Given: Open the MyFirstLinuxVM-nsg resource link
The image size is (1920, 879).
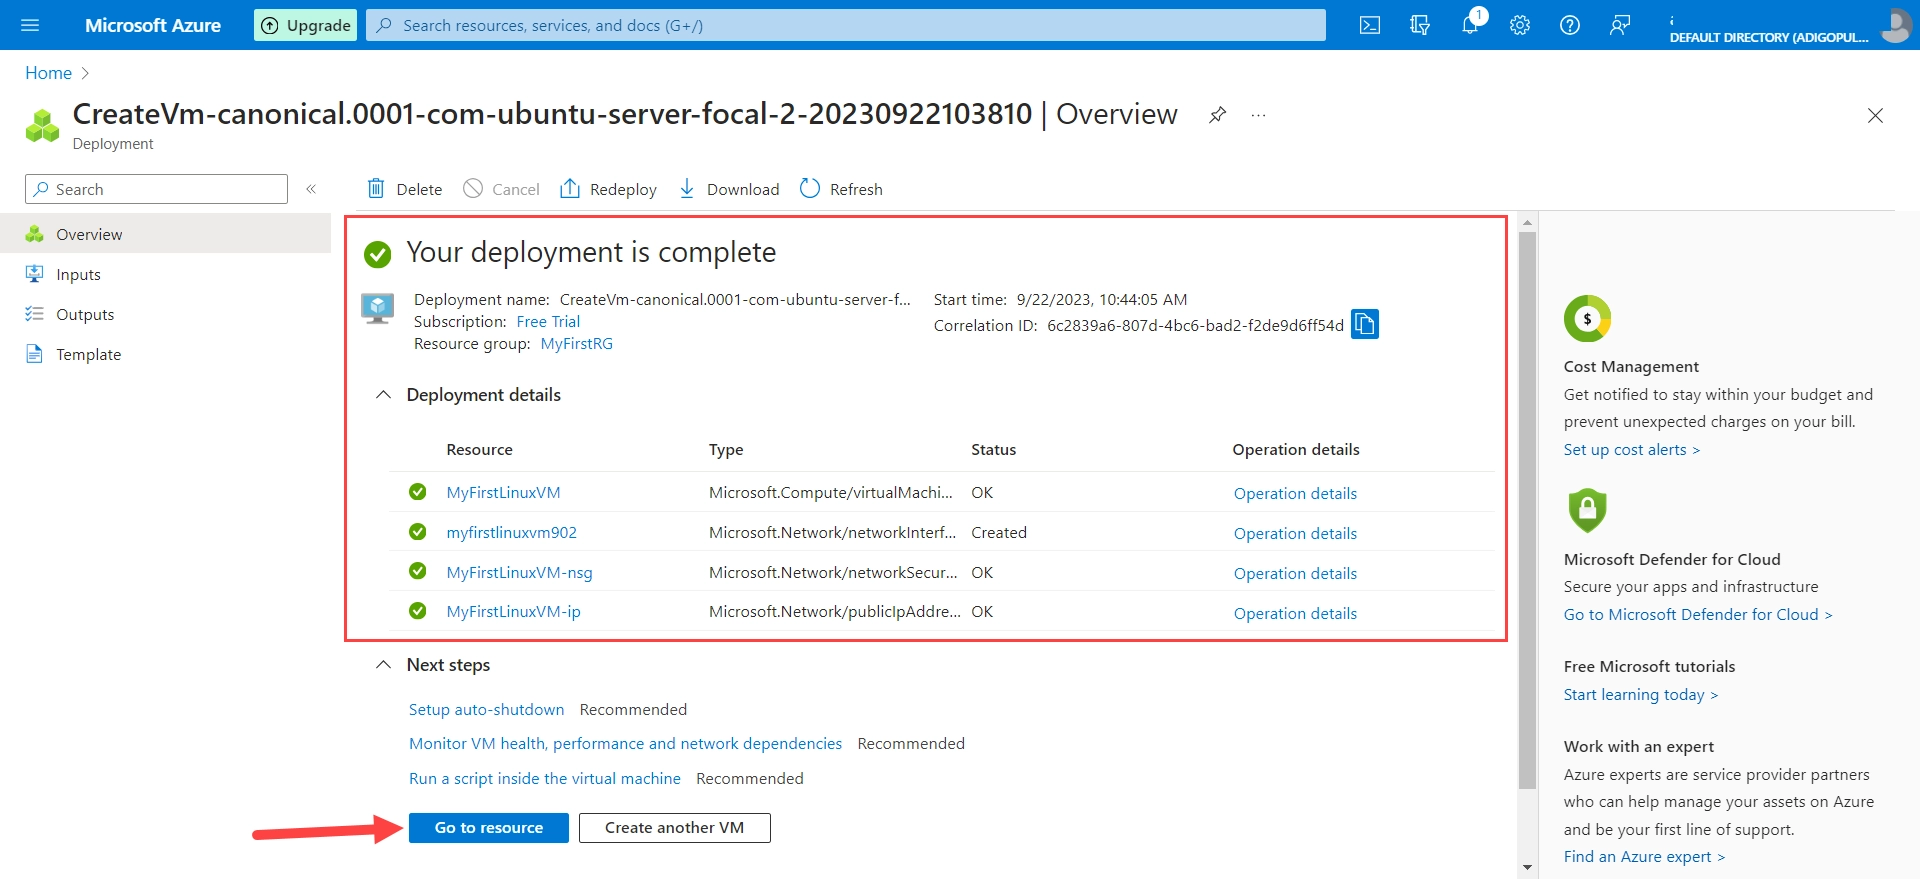Looking at the screenshot, I should (519, 572).
